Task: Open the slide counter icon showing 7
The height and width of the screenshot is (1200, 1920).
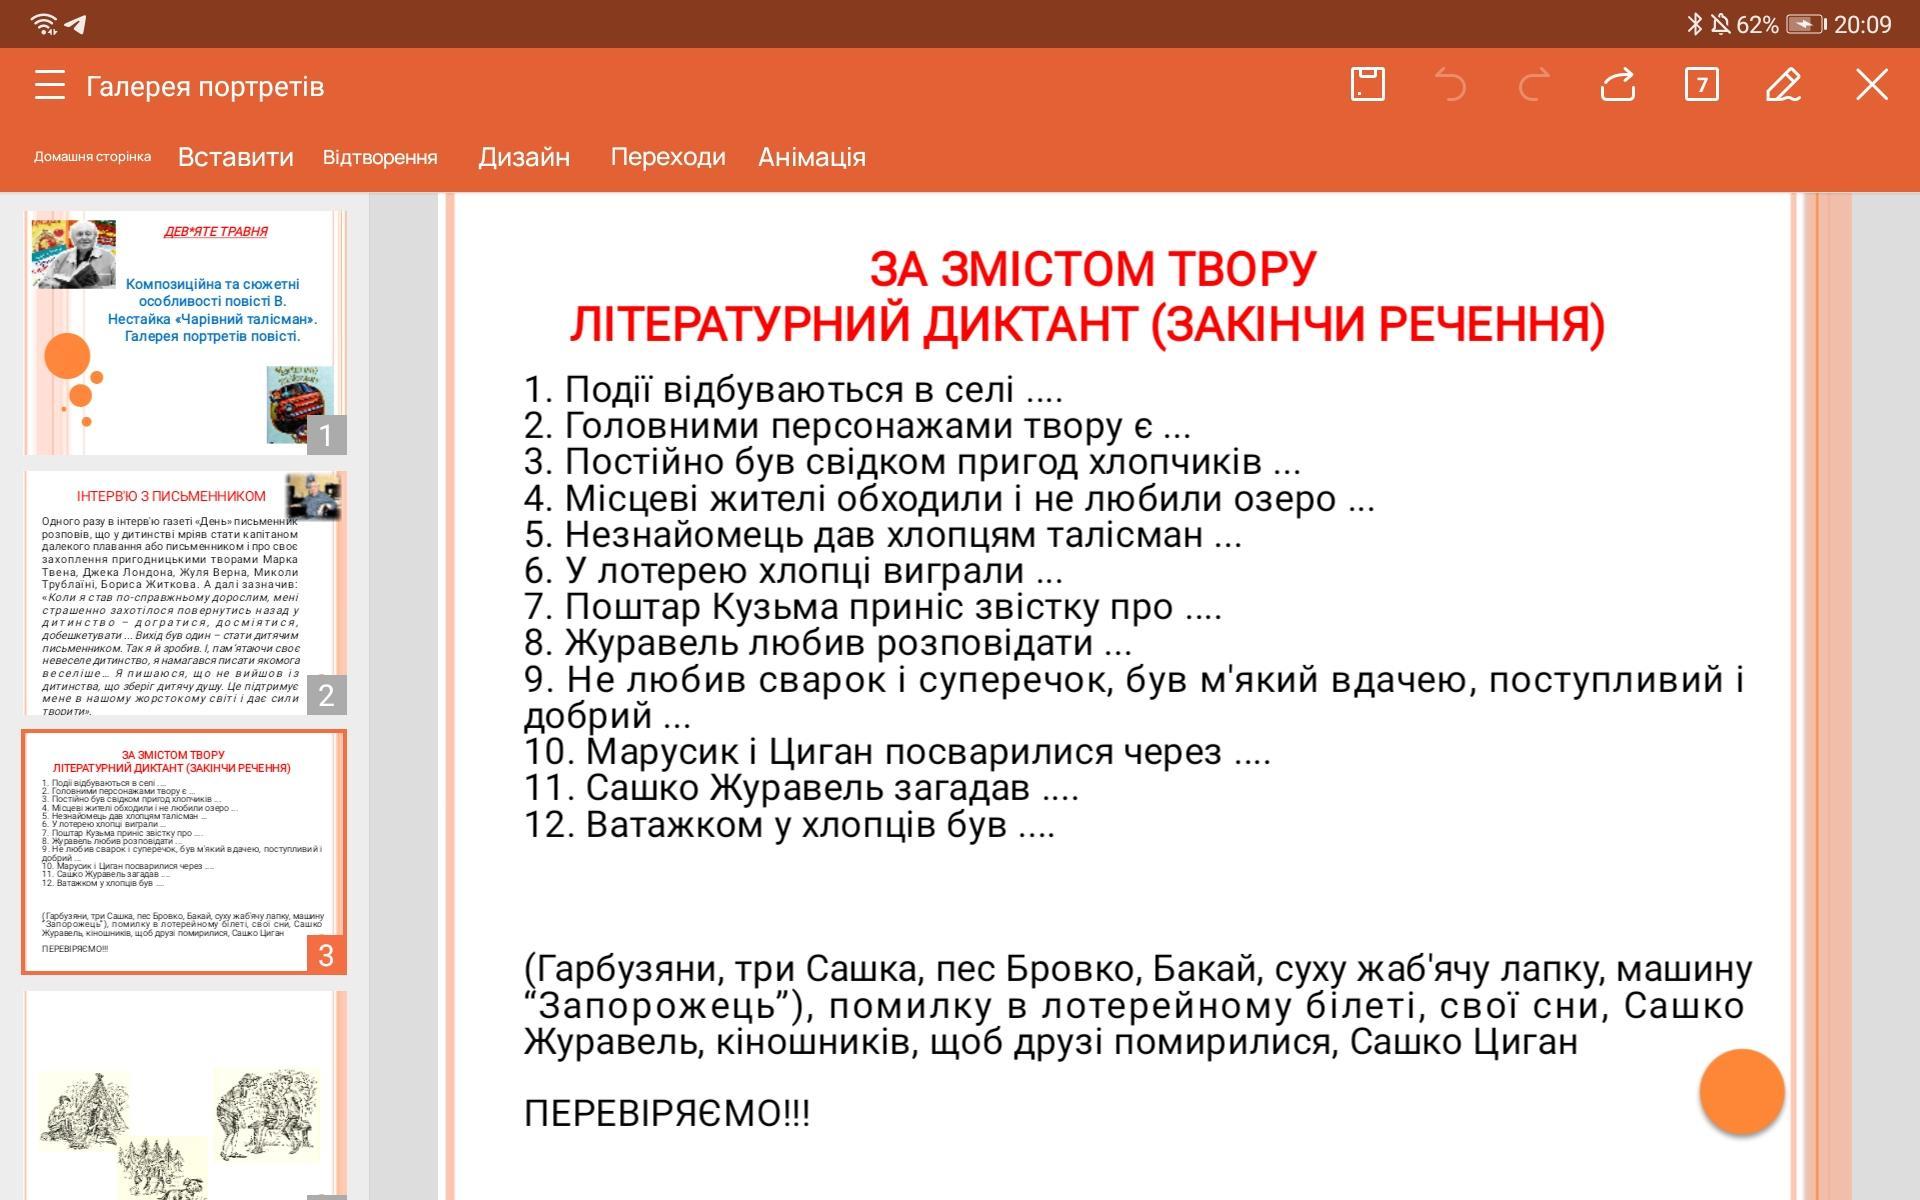Action: (x=1701, y=85)
